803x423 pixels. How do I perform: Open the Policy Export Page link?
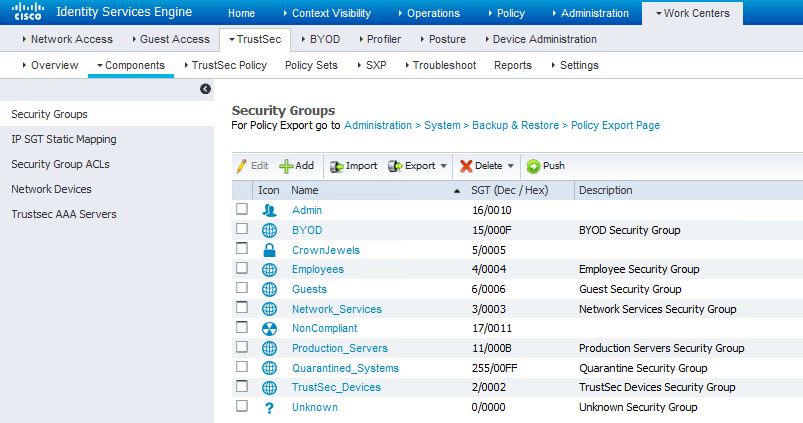(x=615, y=125)
